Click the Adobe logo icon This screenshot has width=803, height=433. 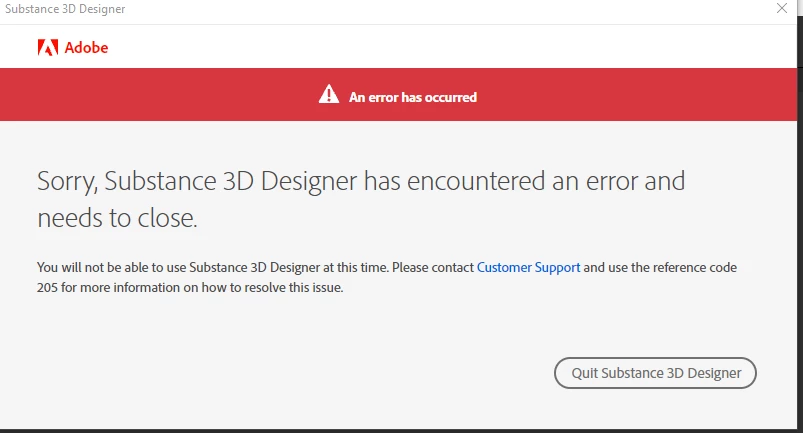(x=48, y=48)
